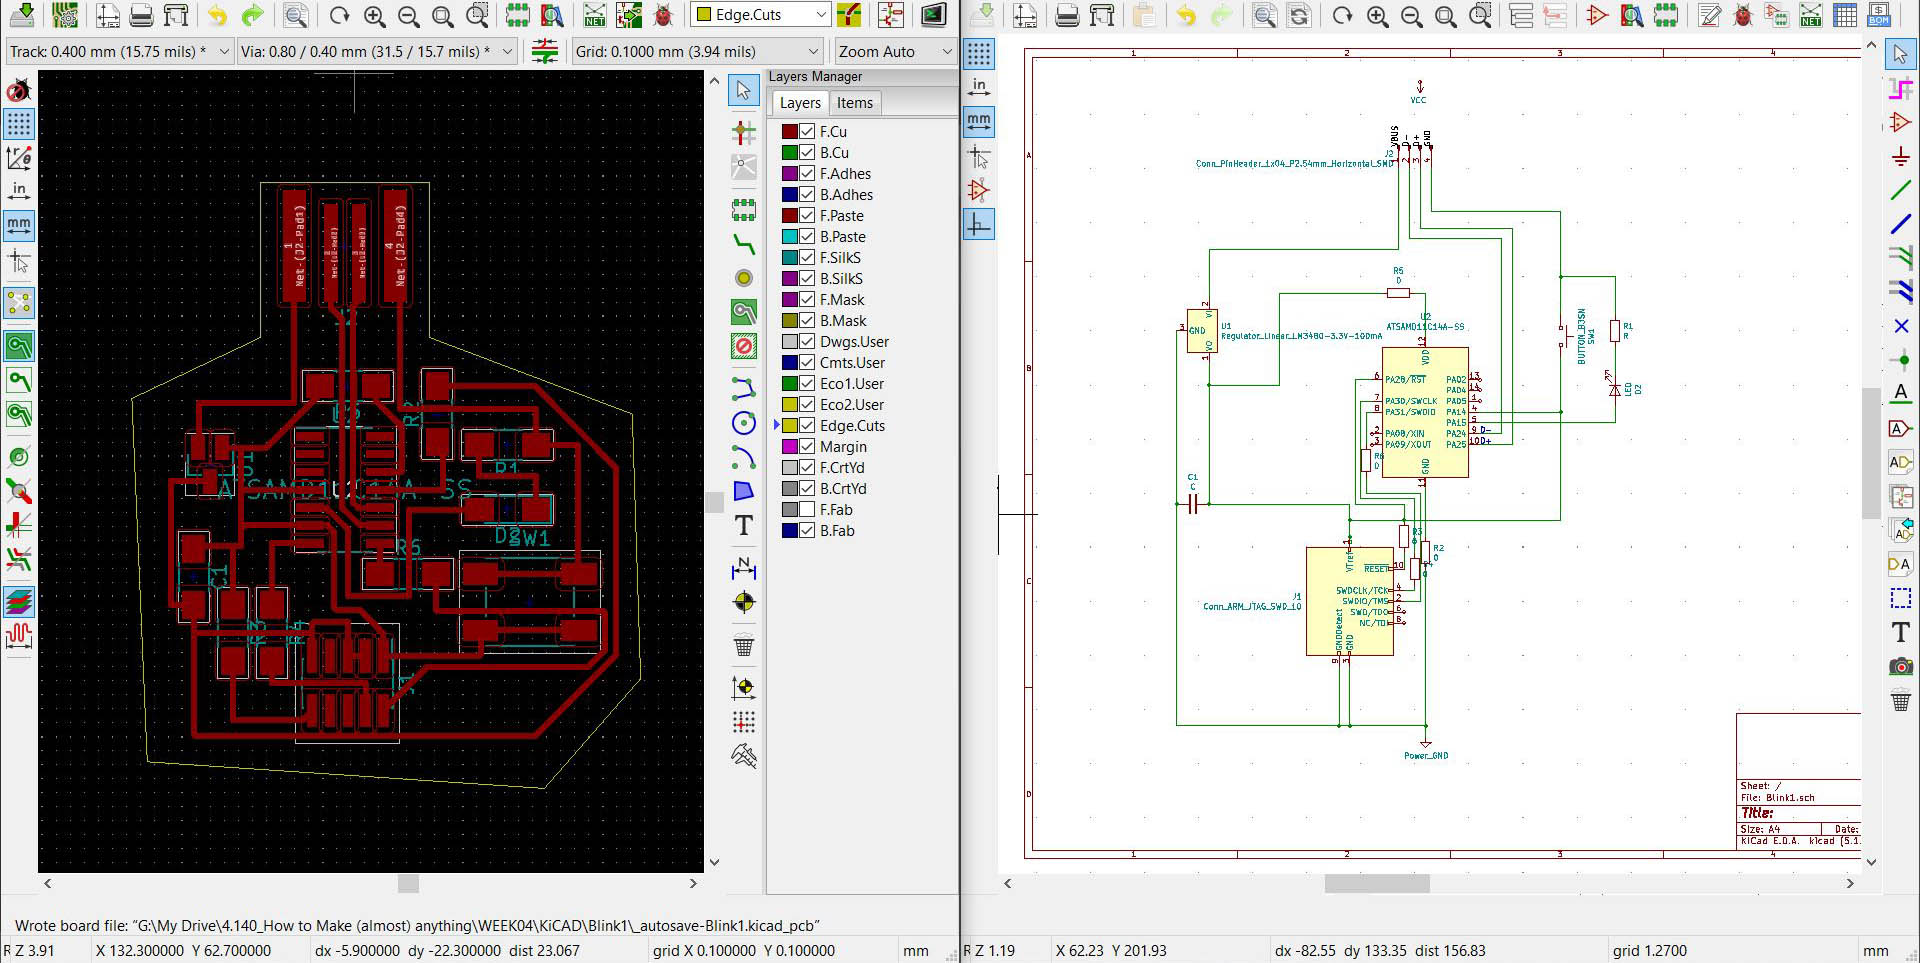The image size is (1920, 963).
Task: Load netlist using NET icon in Pcbnew
Action: 595,14
